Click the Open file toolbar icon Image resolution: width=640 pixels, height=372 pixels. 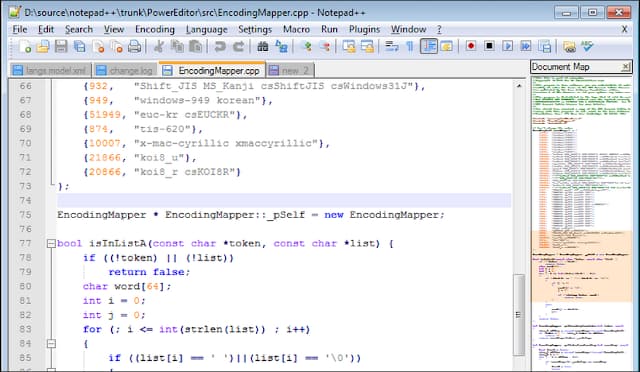point(43,47)
